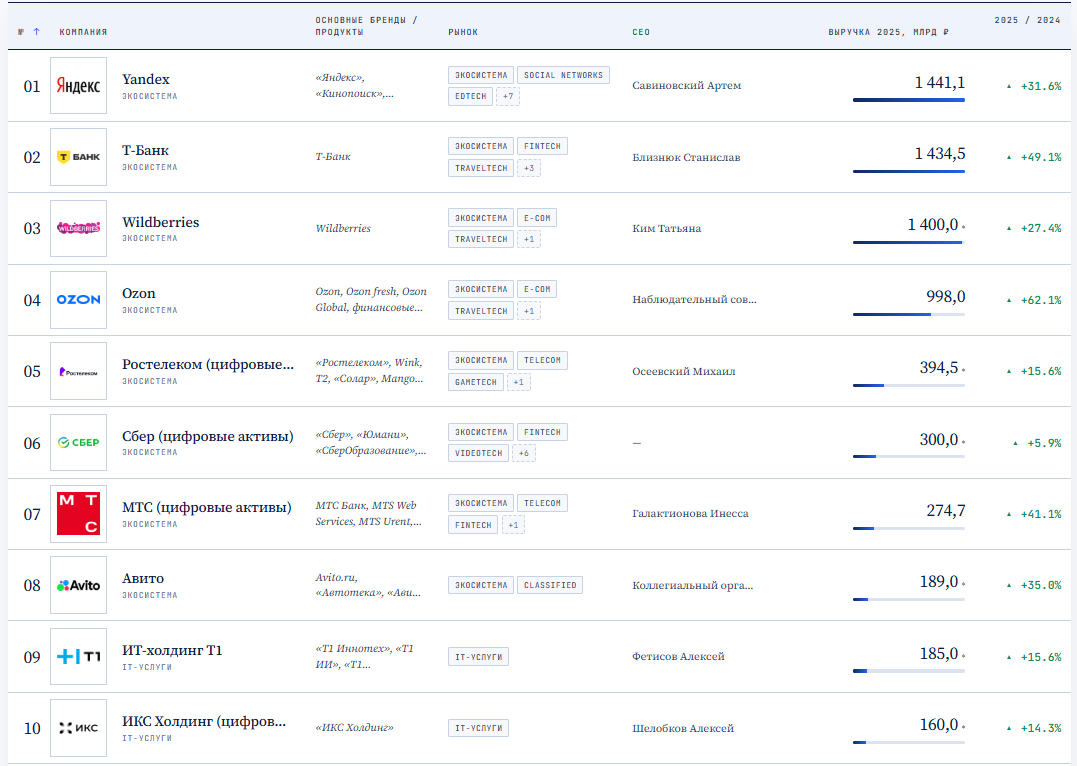Sort by rank number arrow
This screenshot has width=1077, height=766.
[x=36, y=32]
